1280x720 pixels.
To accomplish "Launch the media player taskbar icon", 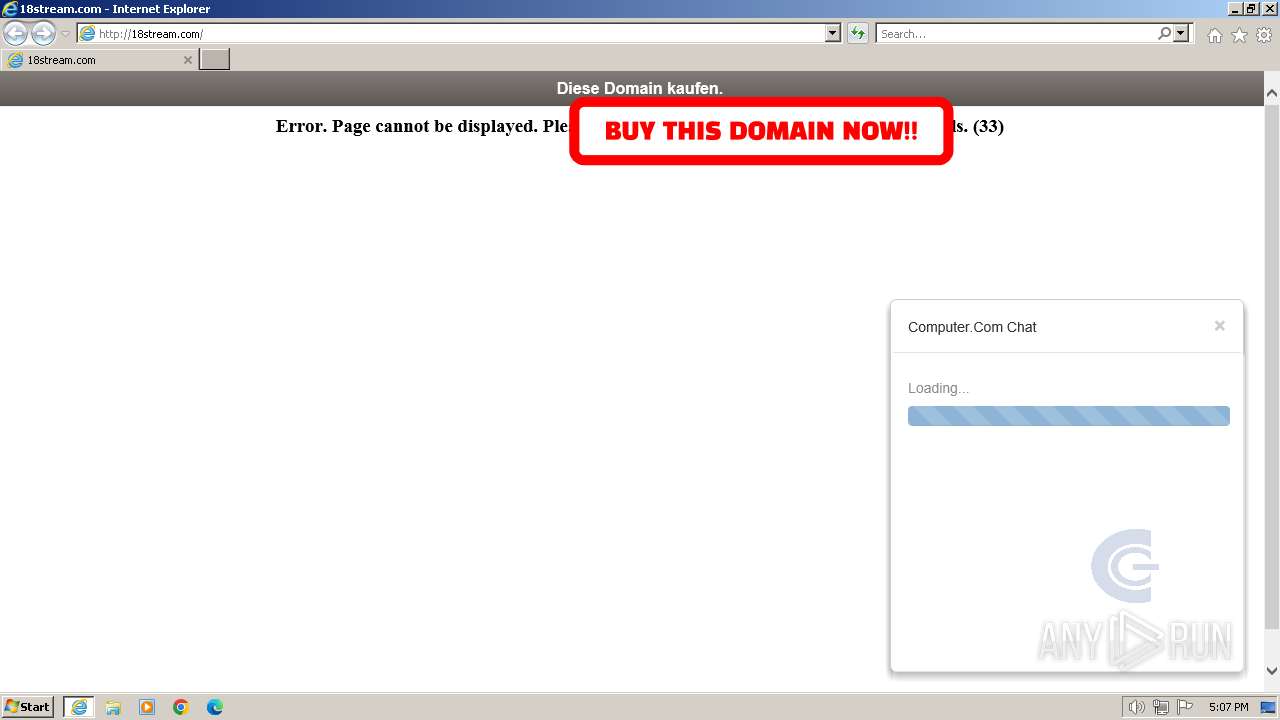I will pyautogui.click(x=147, y=707).
